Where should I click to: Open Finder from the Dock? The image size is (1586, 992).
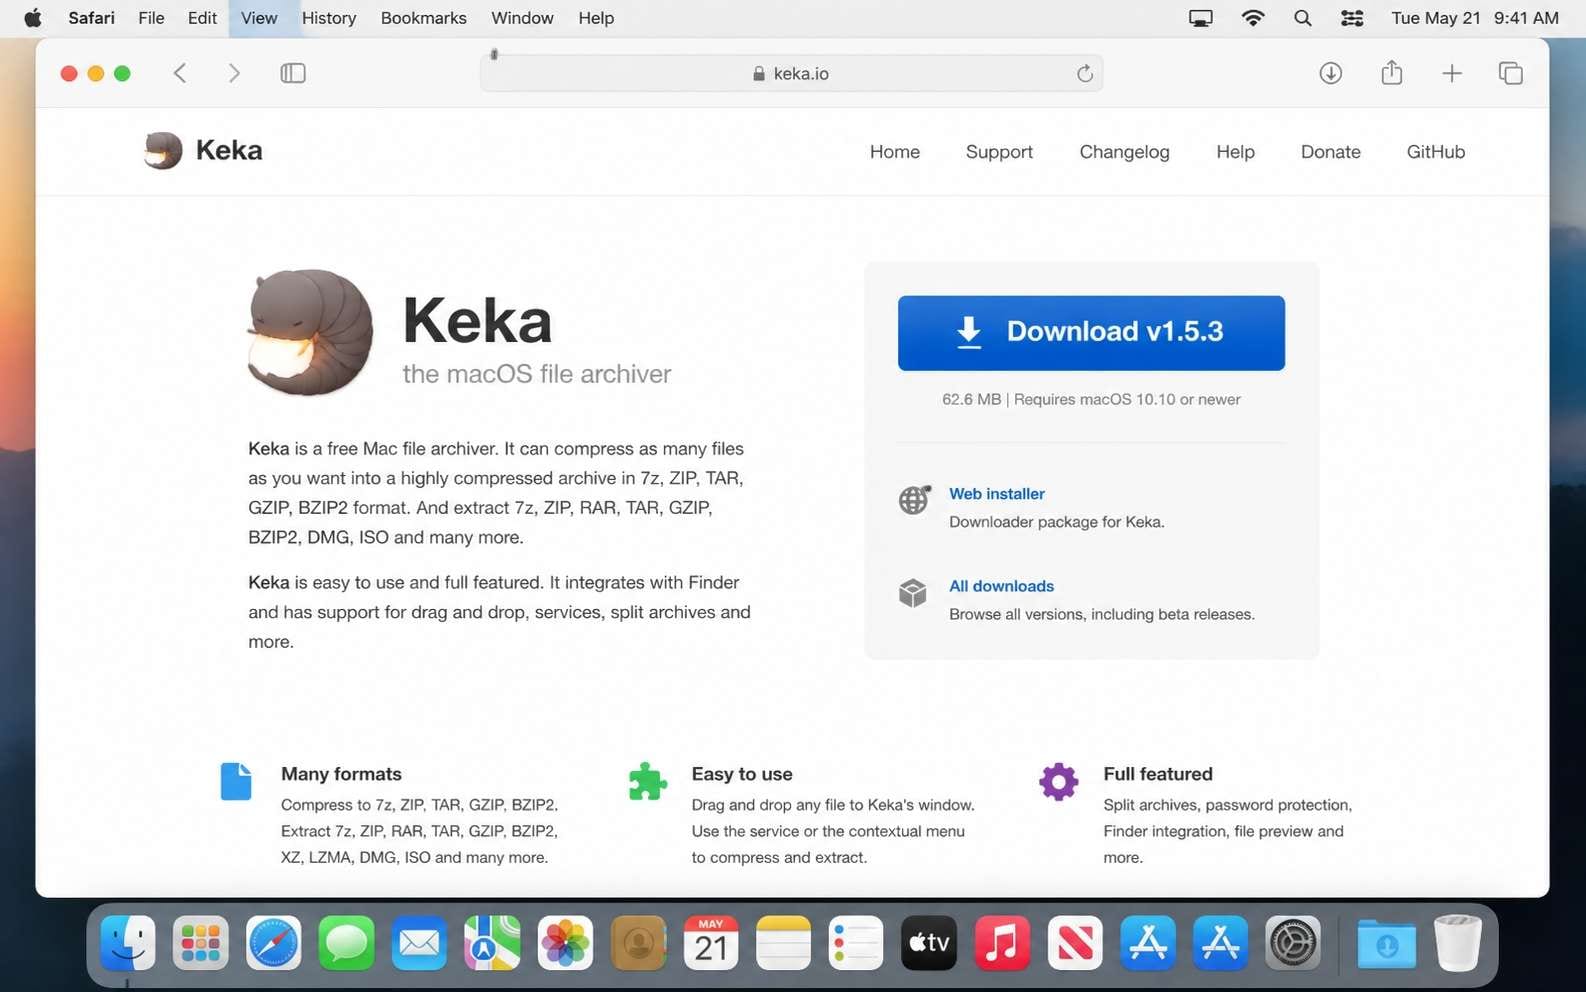(x=128, y=942)
